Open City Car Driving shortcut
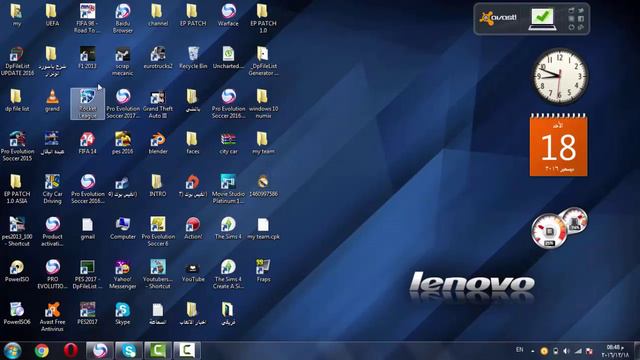The image size is (640, 360). (52, 189)
